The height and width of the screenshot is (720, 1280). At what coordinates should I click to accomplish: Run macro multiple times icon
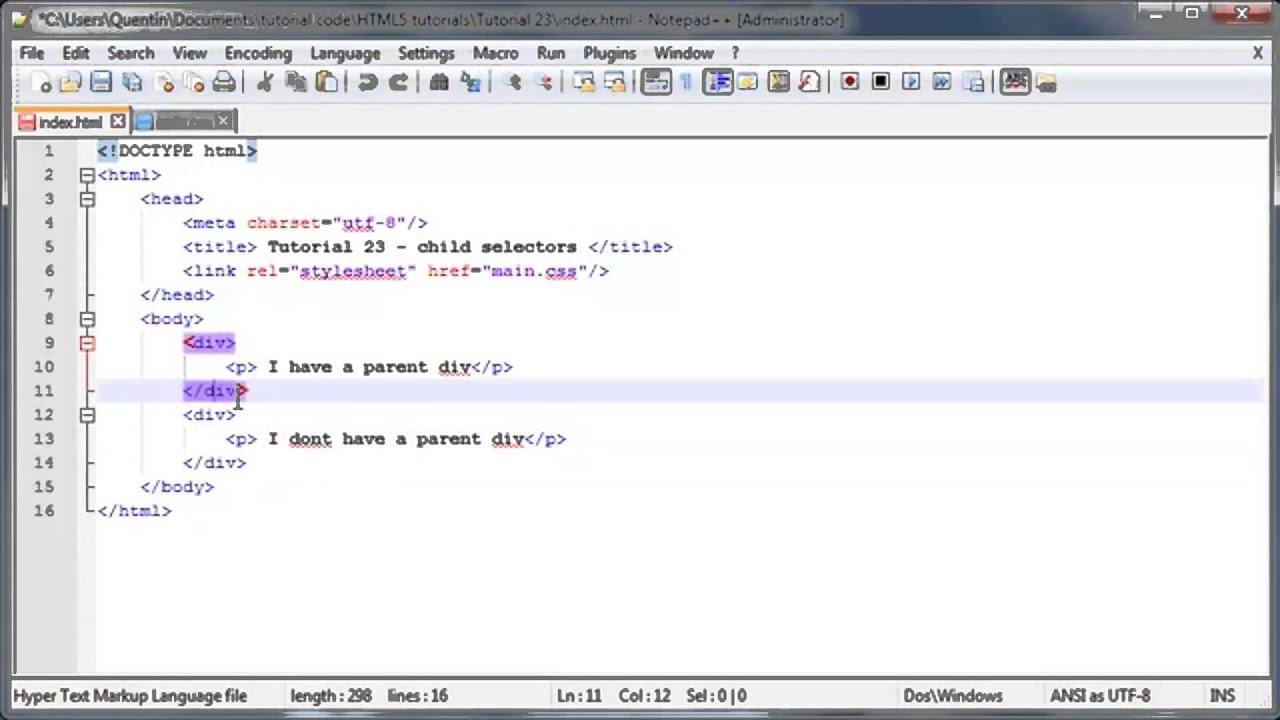(942, 83)
